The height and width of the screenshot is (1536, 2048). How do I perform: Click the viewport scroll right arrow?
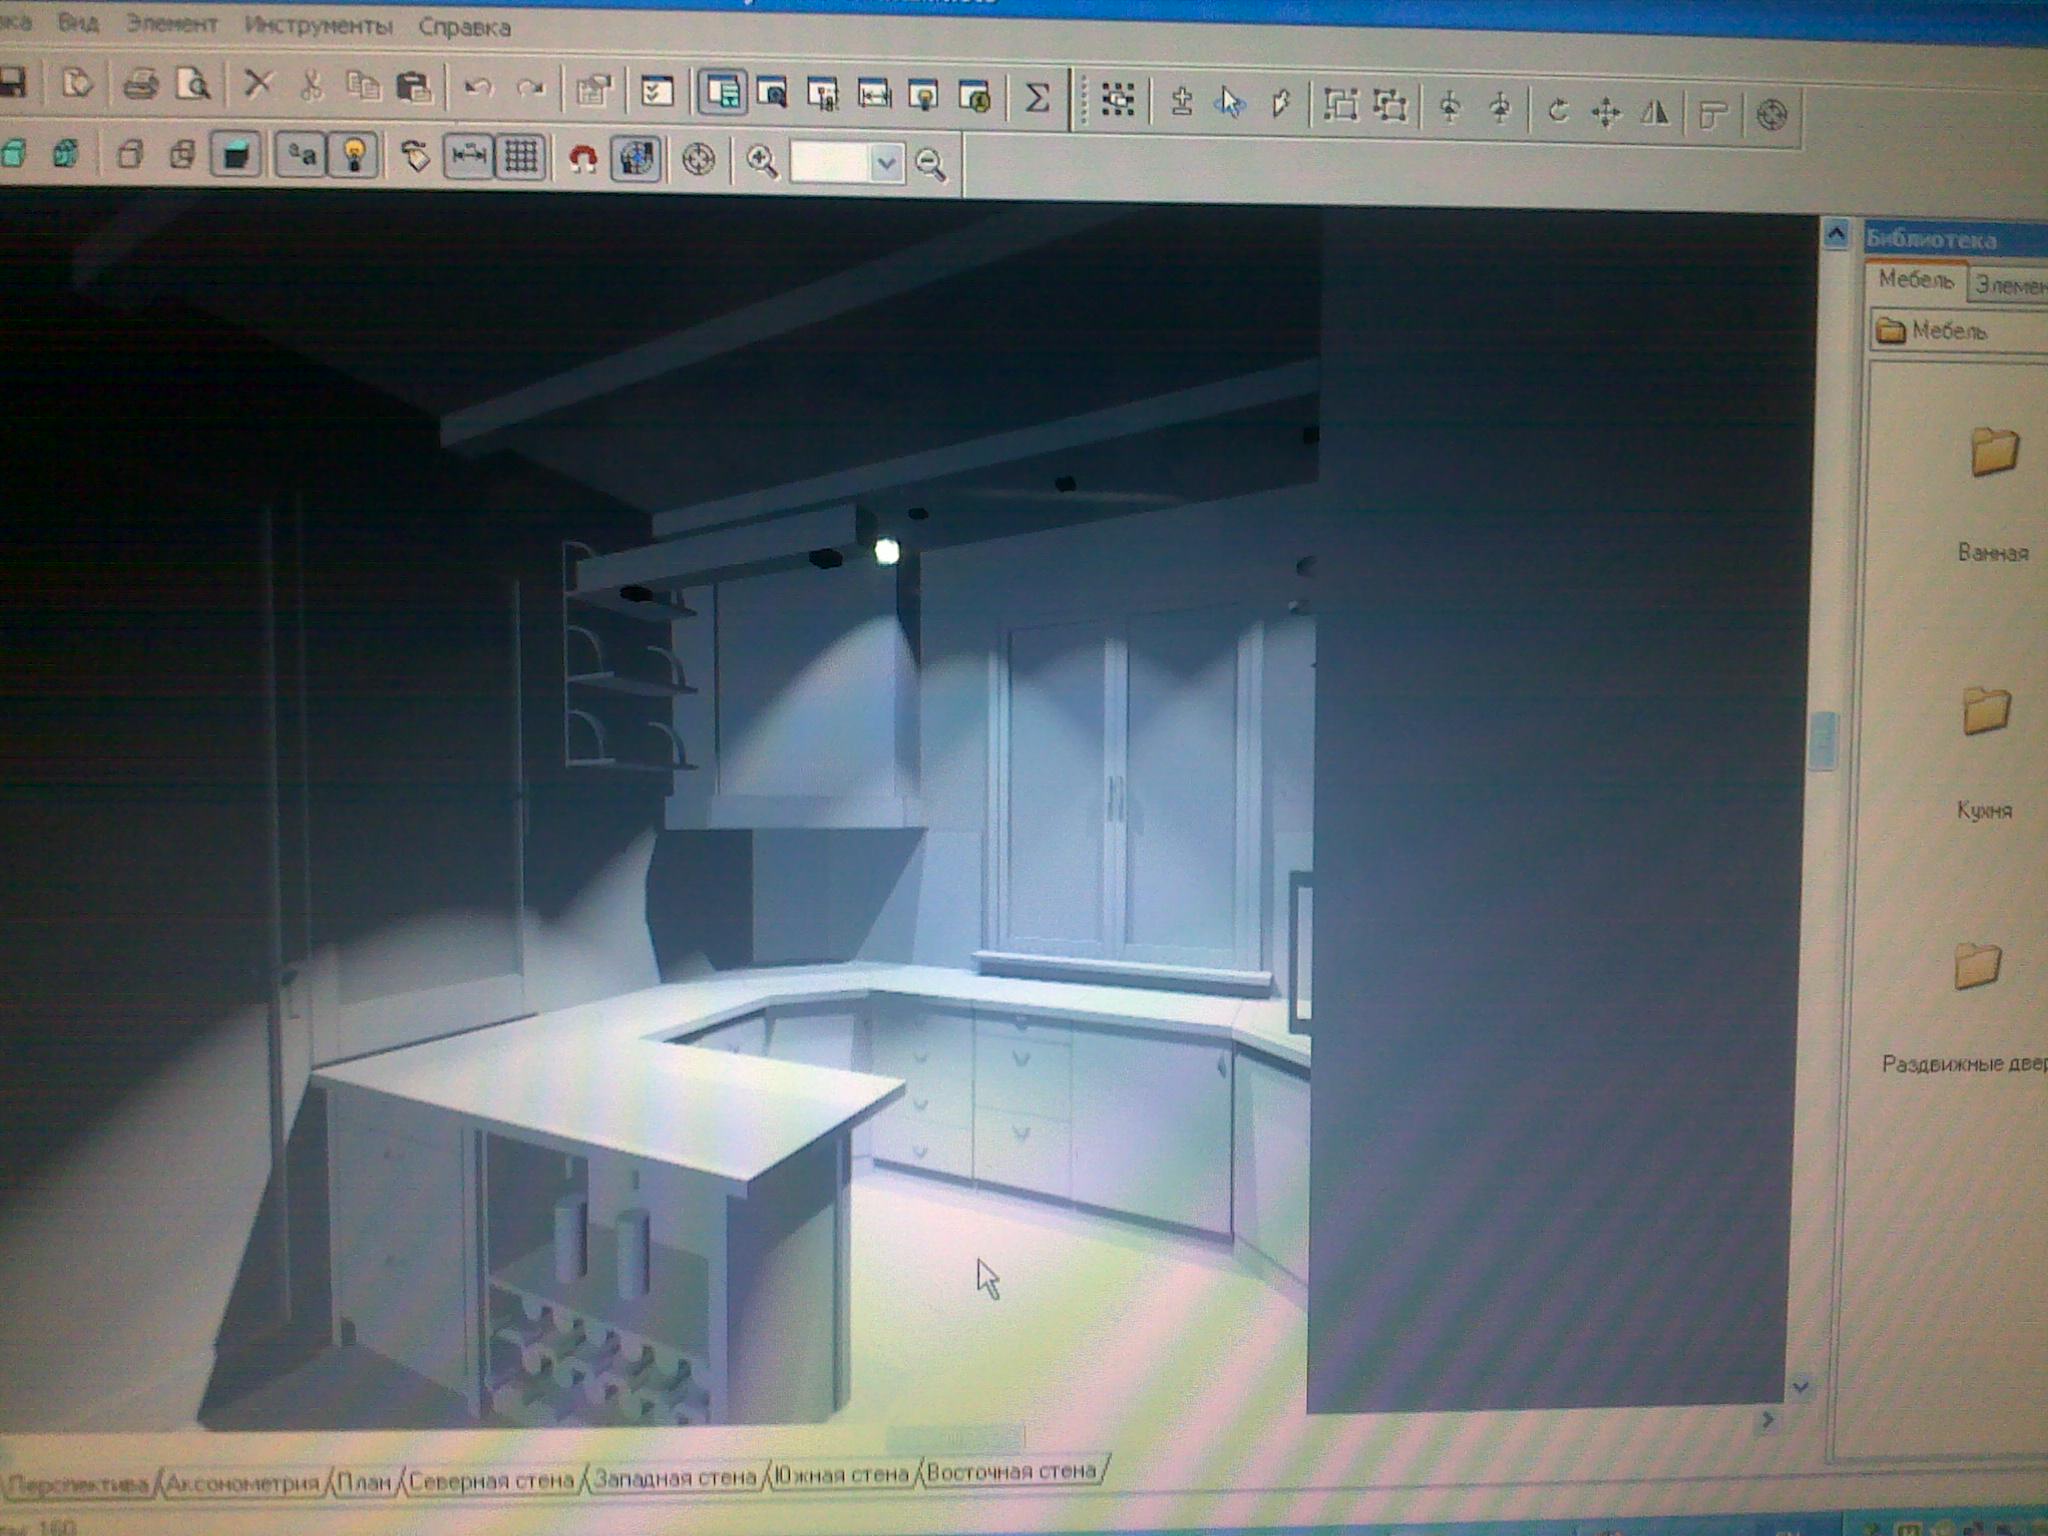click(x=1768, y=1420)
